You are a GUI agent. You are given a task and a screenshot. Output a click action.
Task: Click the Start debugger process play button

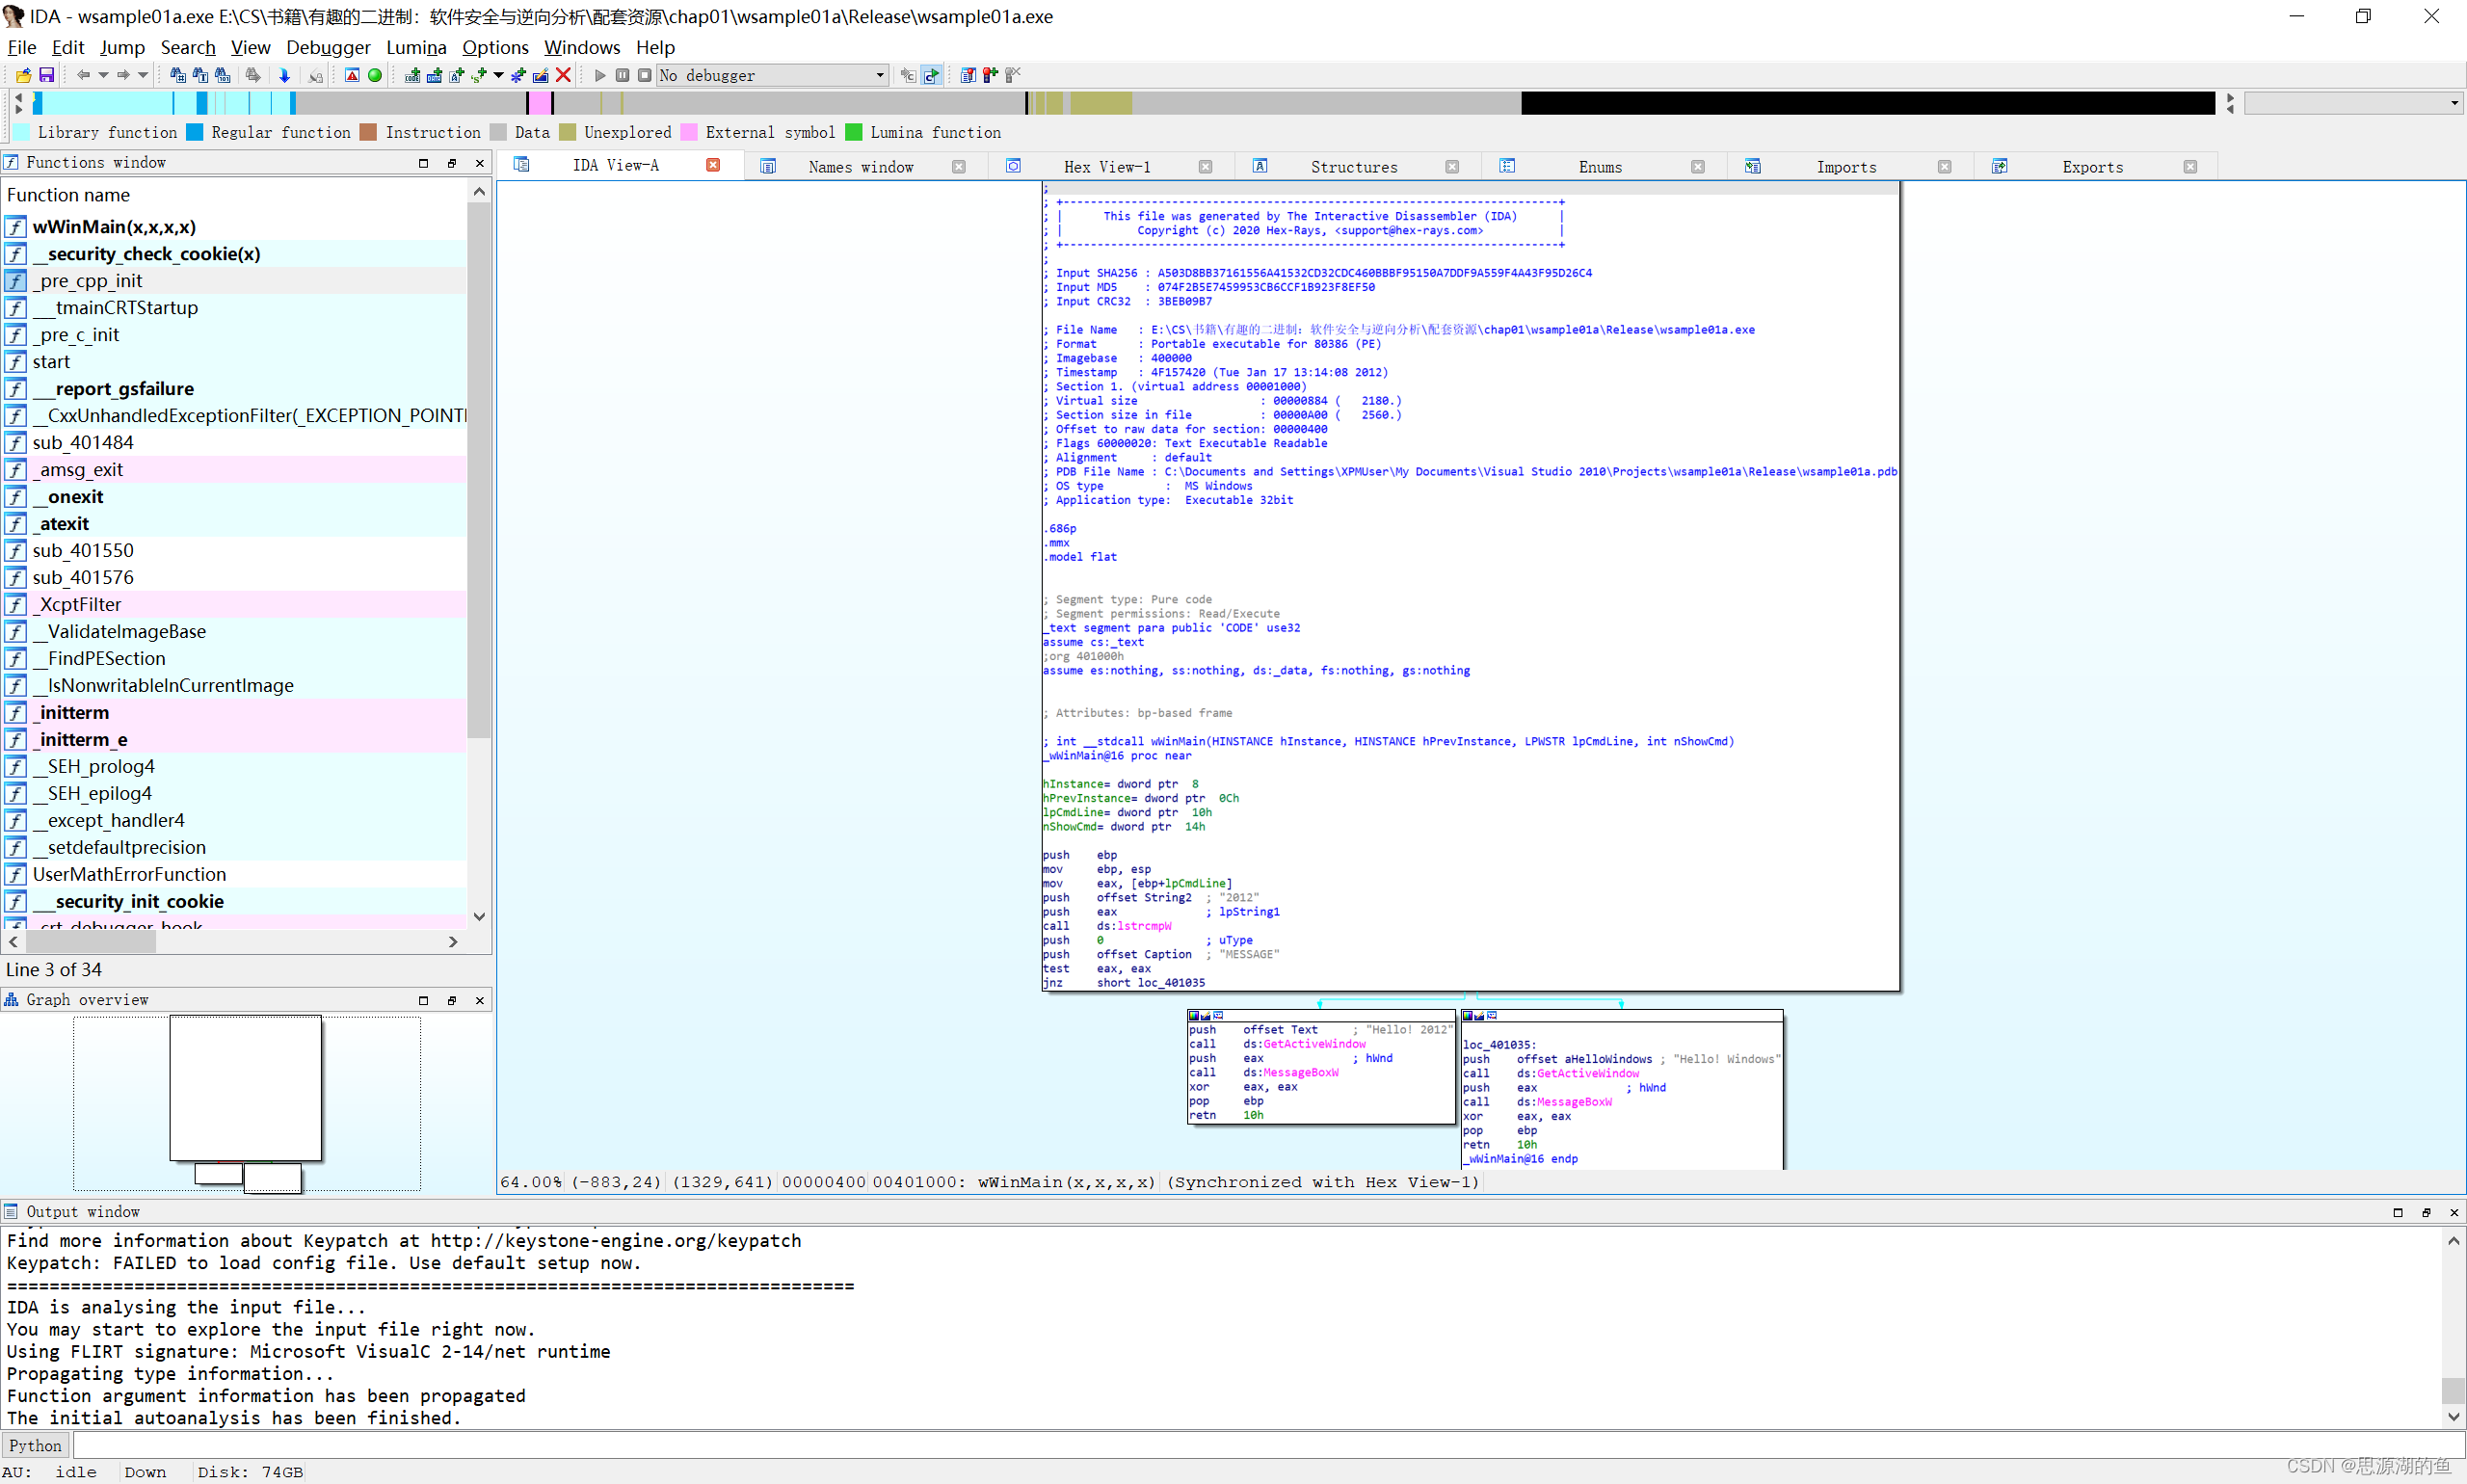600,75
